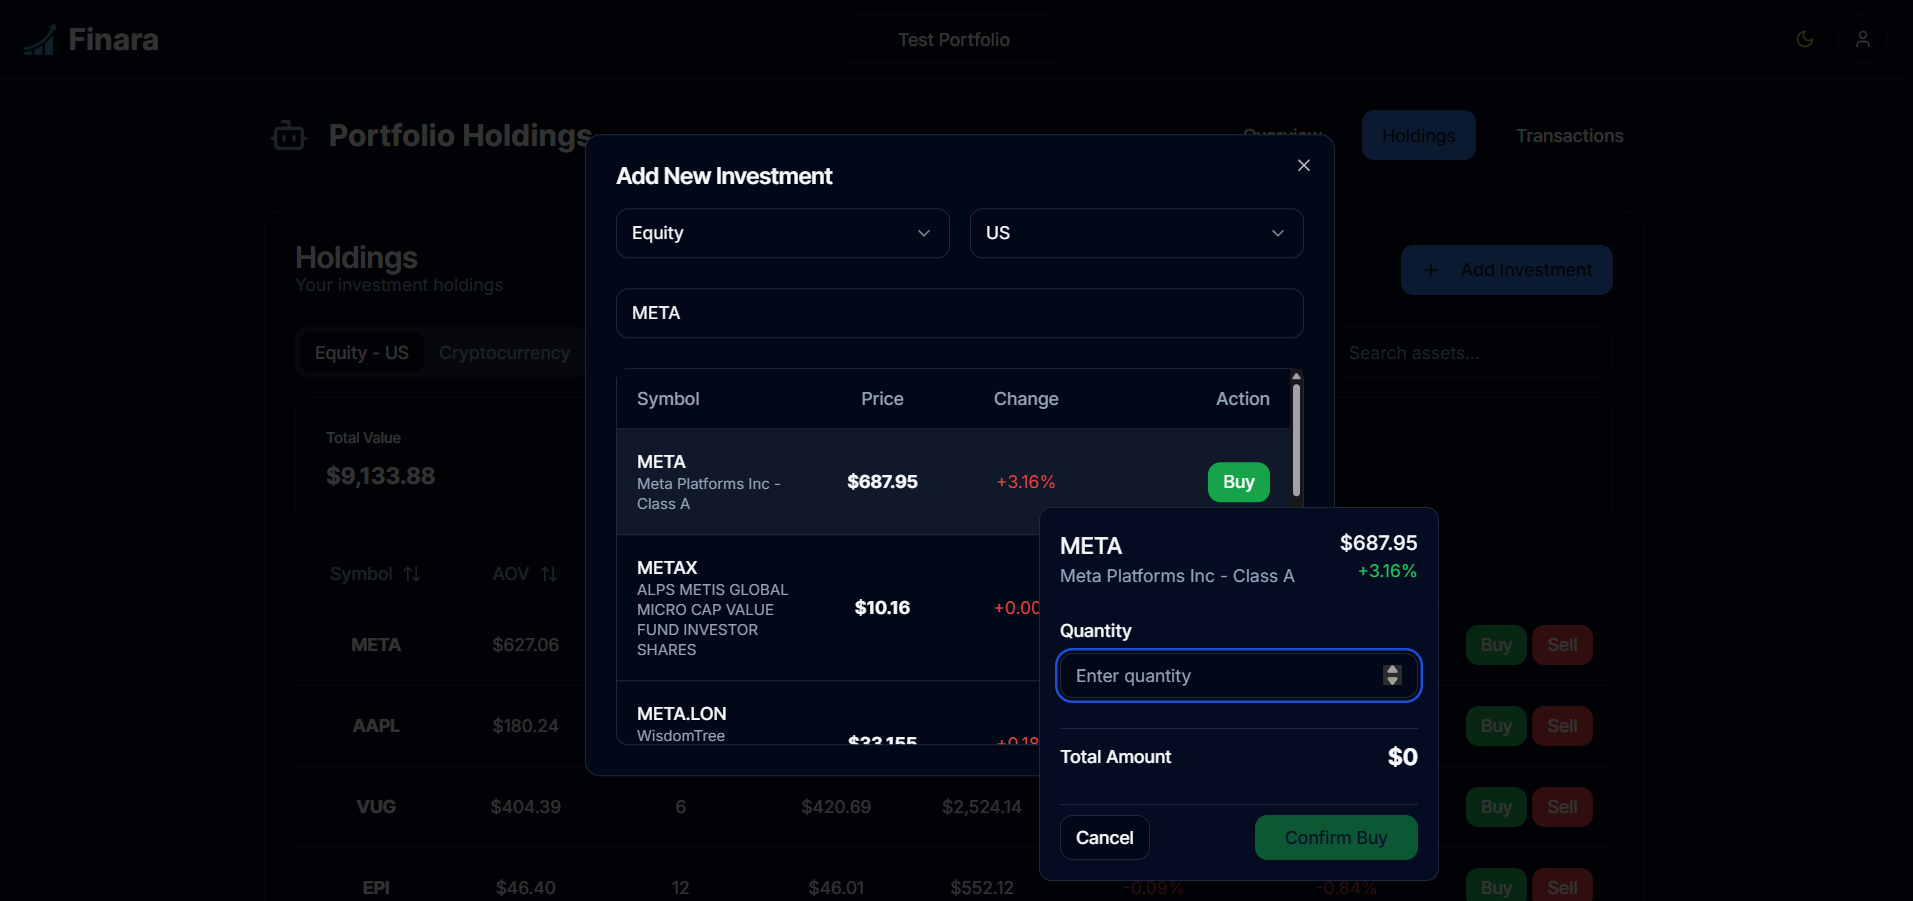Open the Test Portfolio selector
The image size is (1913, 901).
[954, 40]
